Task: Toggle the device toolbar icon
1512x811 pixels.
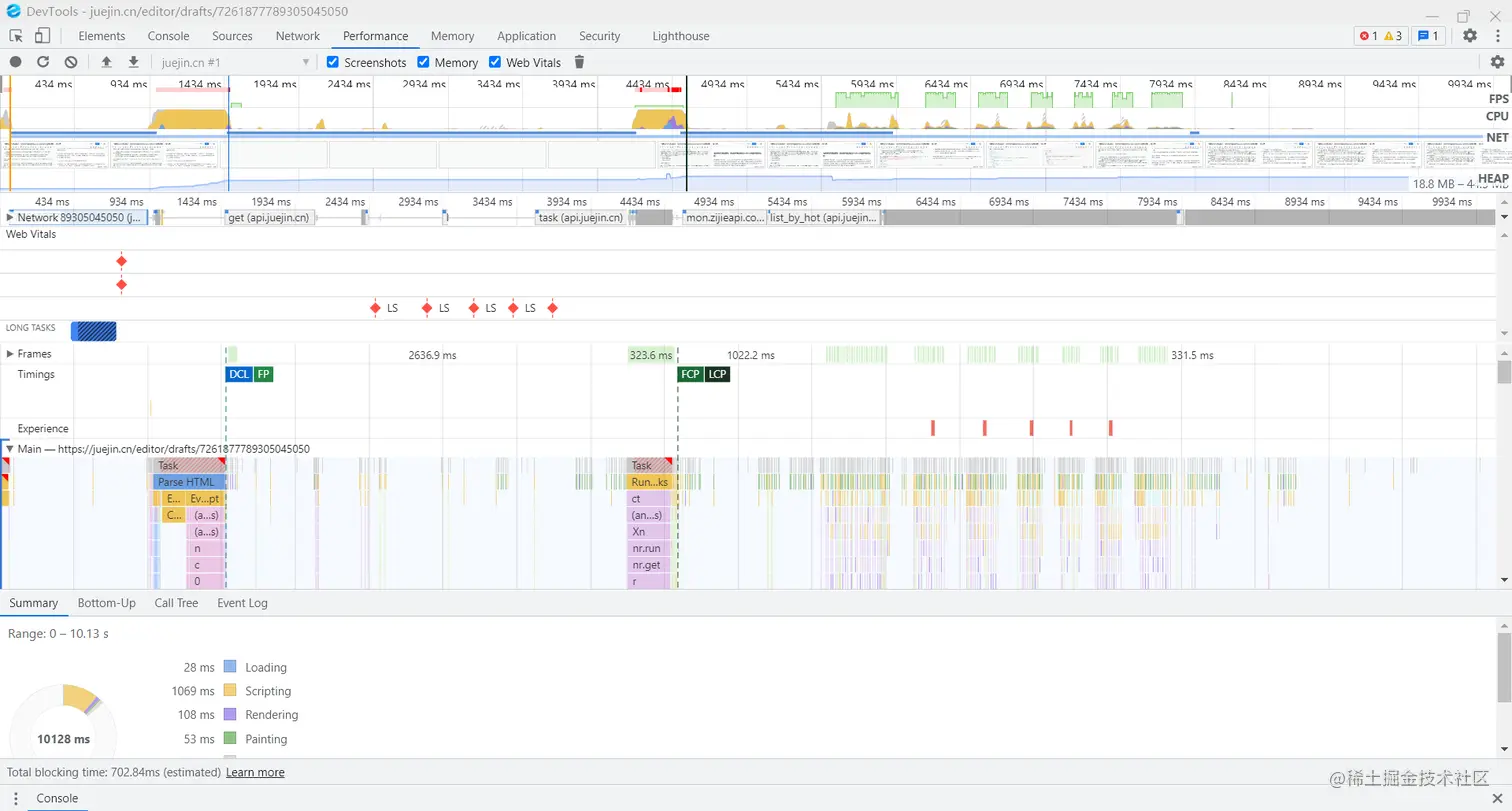Action: point(42,36)
